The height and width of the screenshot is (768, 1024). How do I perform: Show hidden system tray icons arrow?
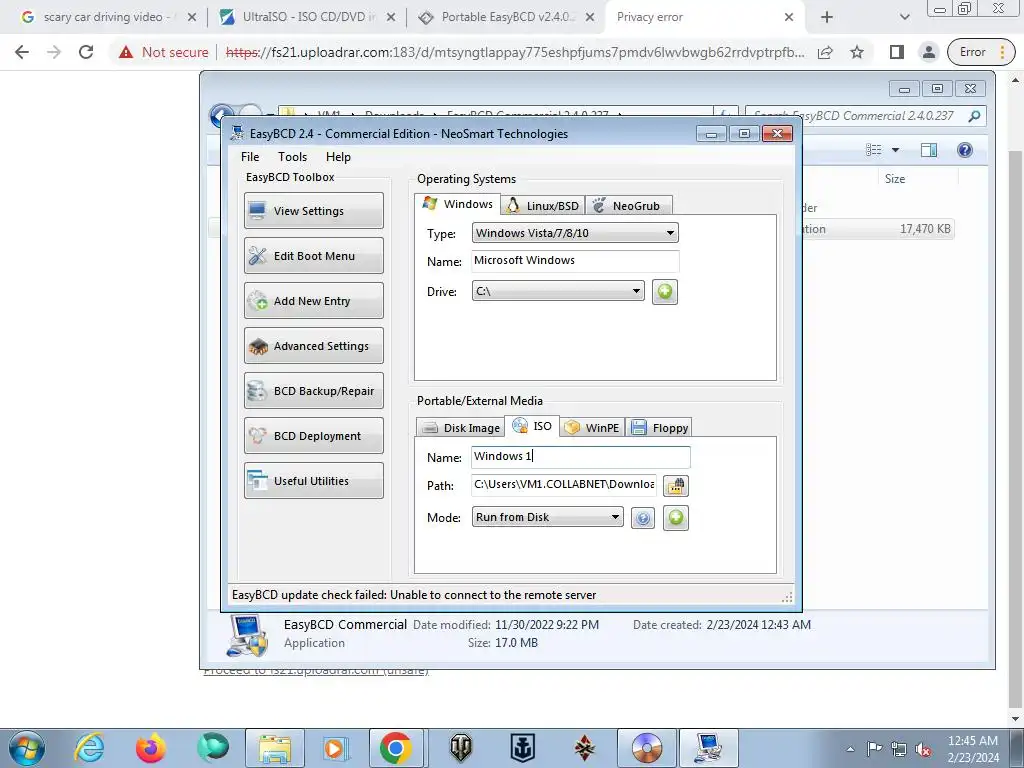tap(850, 749)
